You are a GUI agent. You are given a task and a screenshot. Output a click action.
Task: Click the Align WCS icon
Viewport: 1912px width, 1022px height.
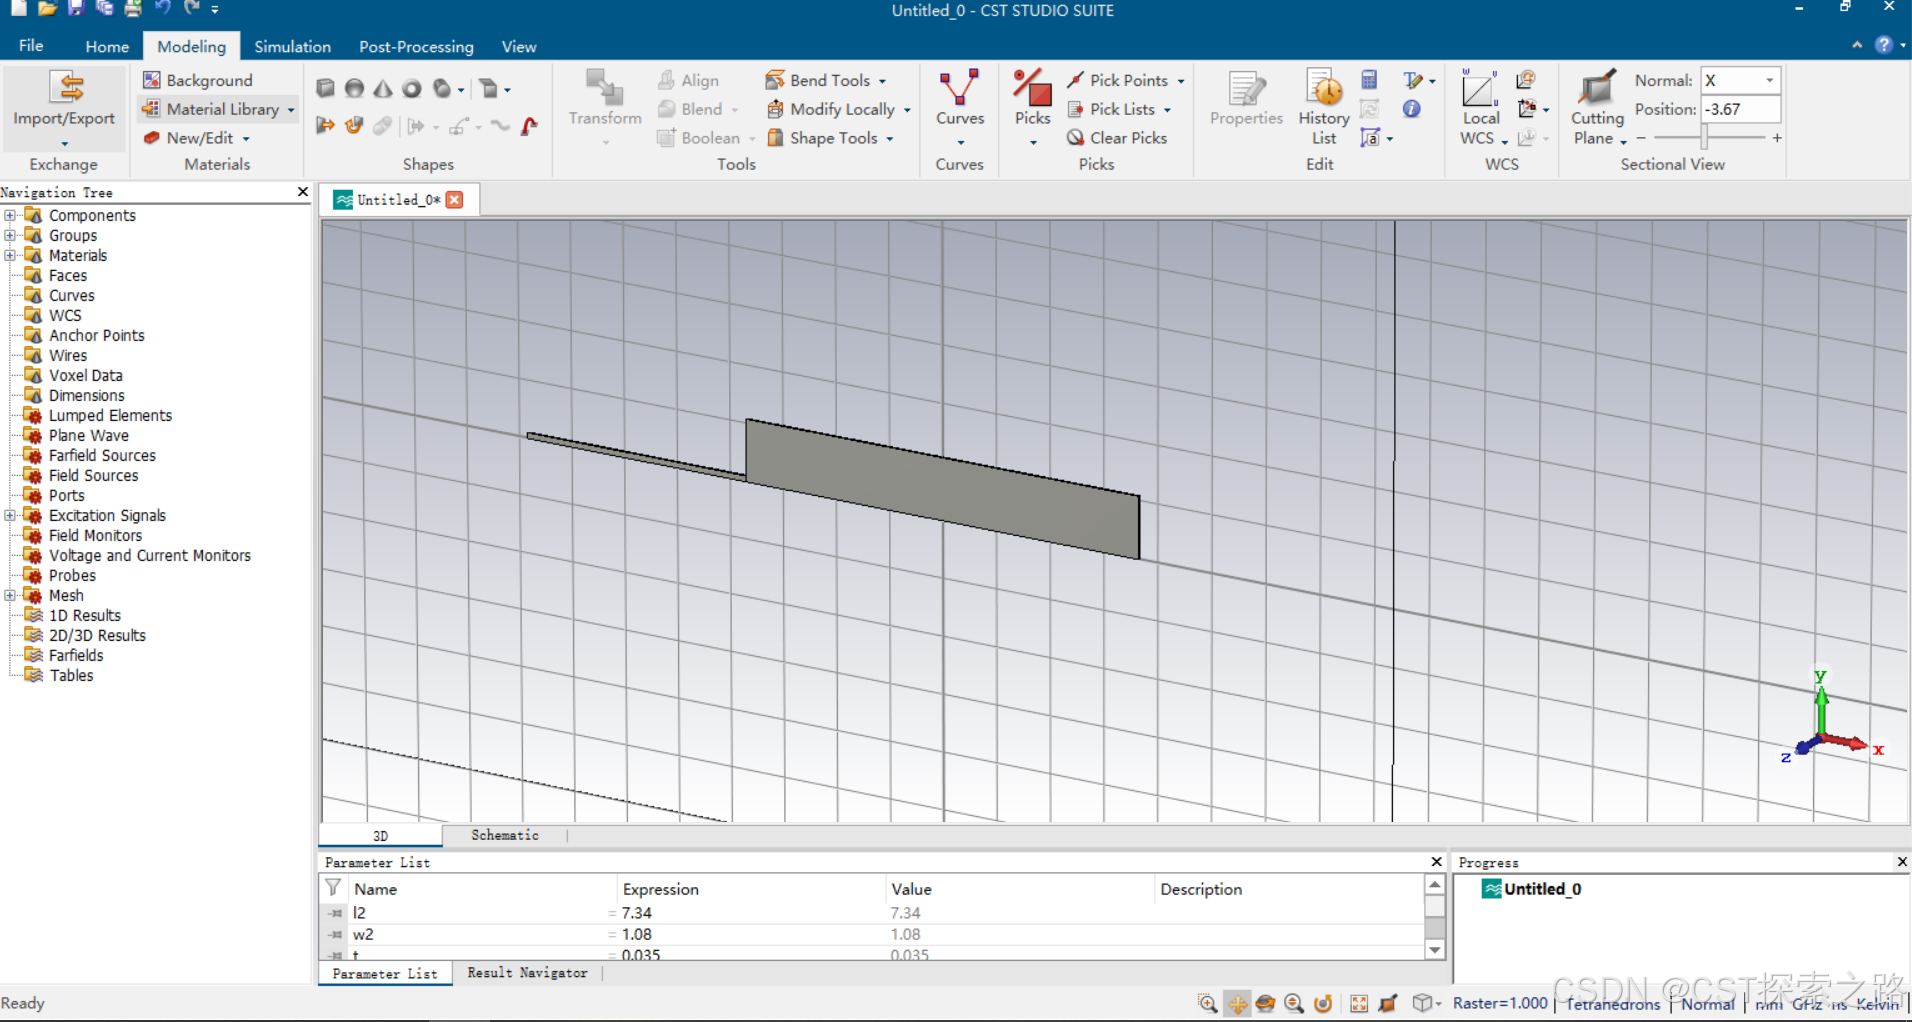(x=1526, y=80)
